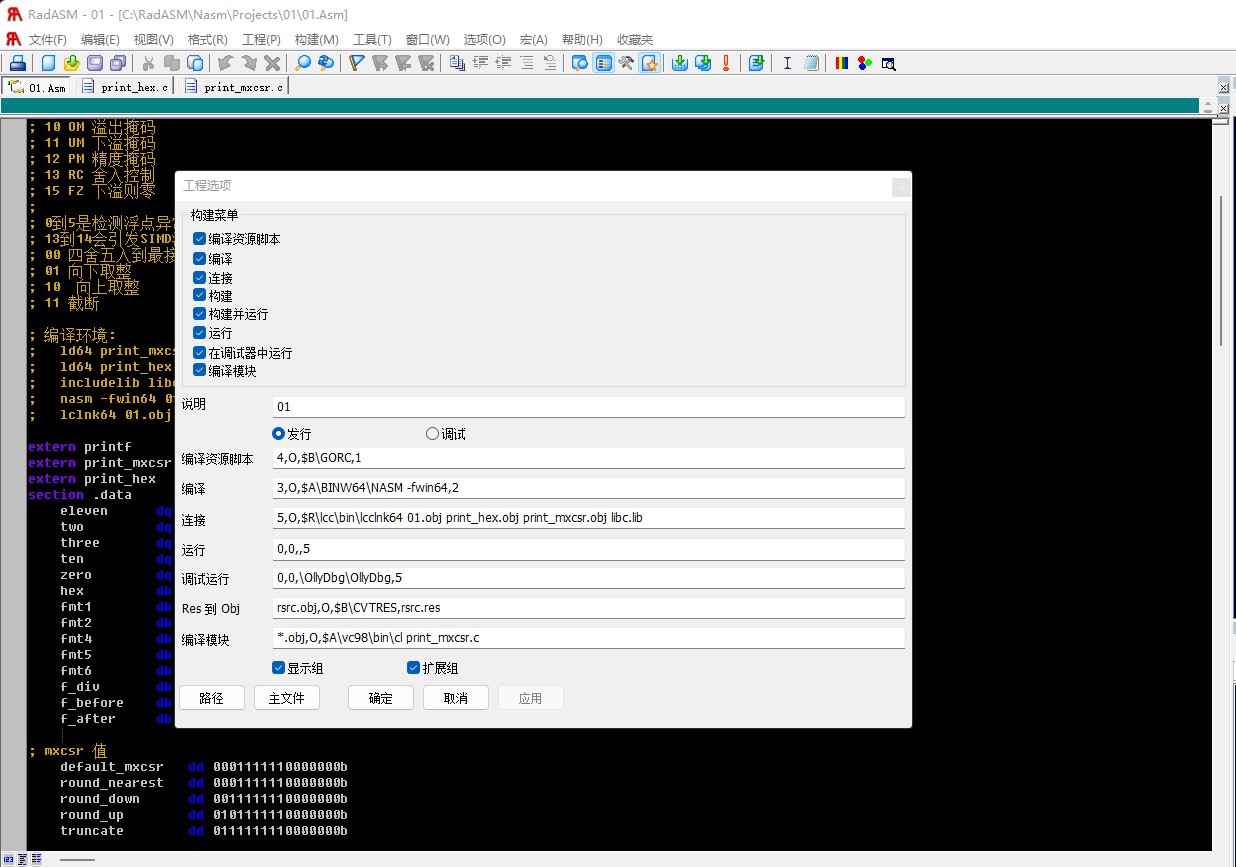Click the Copy toolbar icon

pyautogui.click(x=171, y=63)
